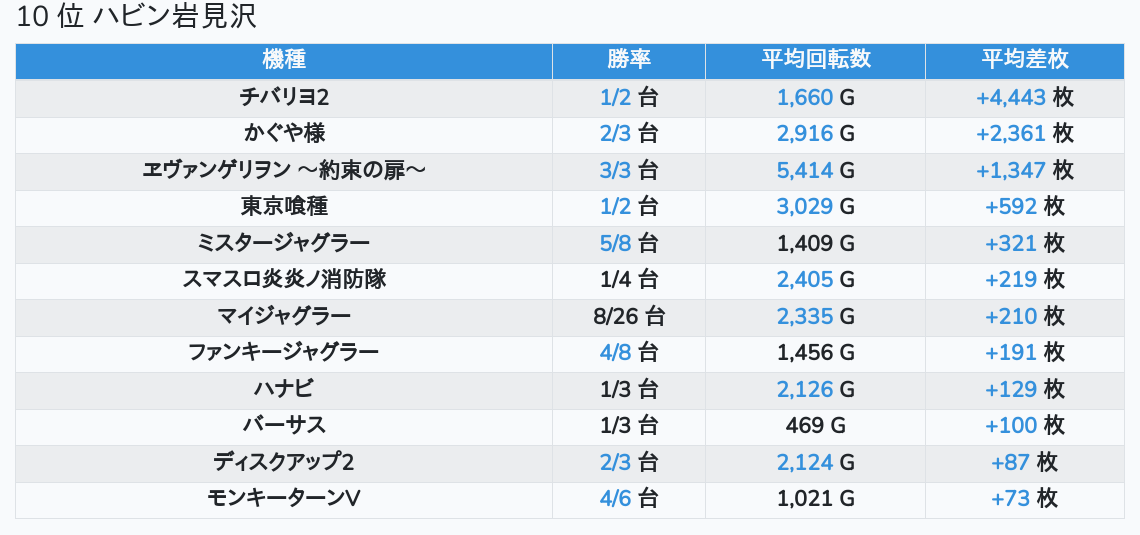This screenshot has height=535, width=1140.
Task: Click the ミスタージャグラー entry
Action: [x=284, y=243]
